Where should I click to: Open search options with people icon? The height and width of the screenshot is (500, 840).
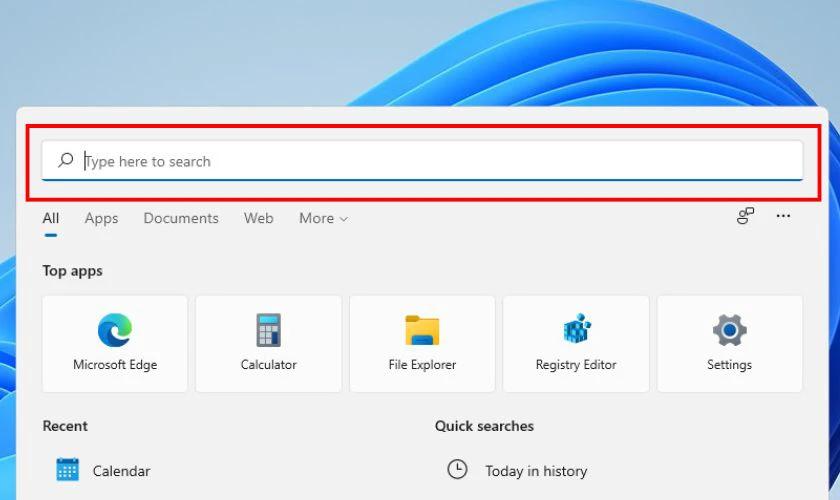tap(745, 216)
